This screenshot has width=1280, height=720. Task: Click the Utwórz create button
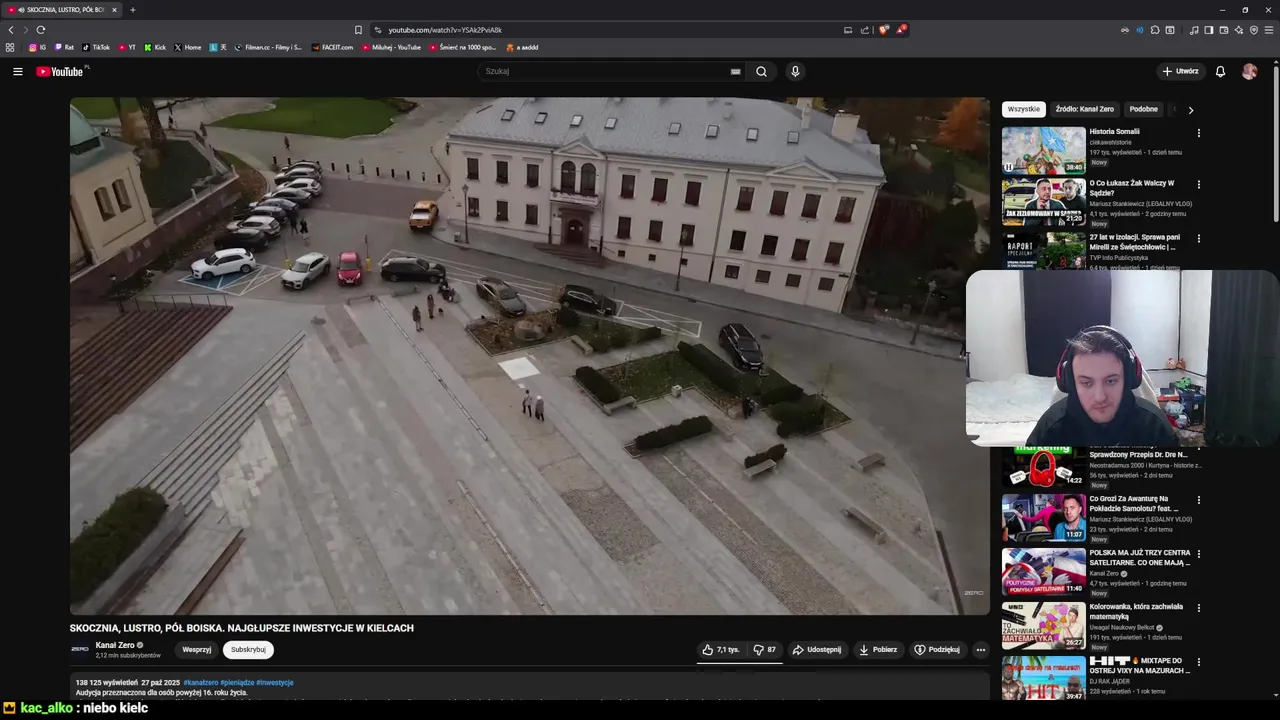tap(1180, 71)
